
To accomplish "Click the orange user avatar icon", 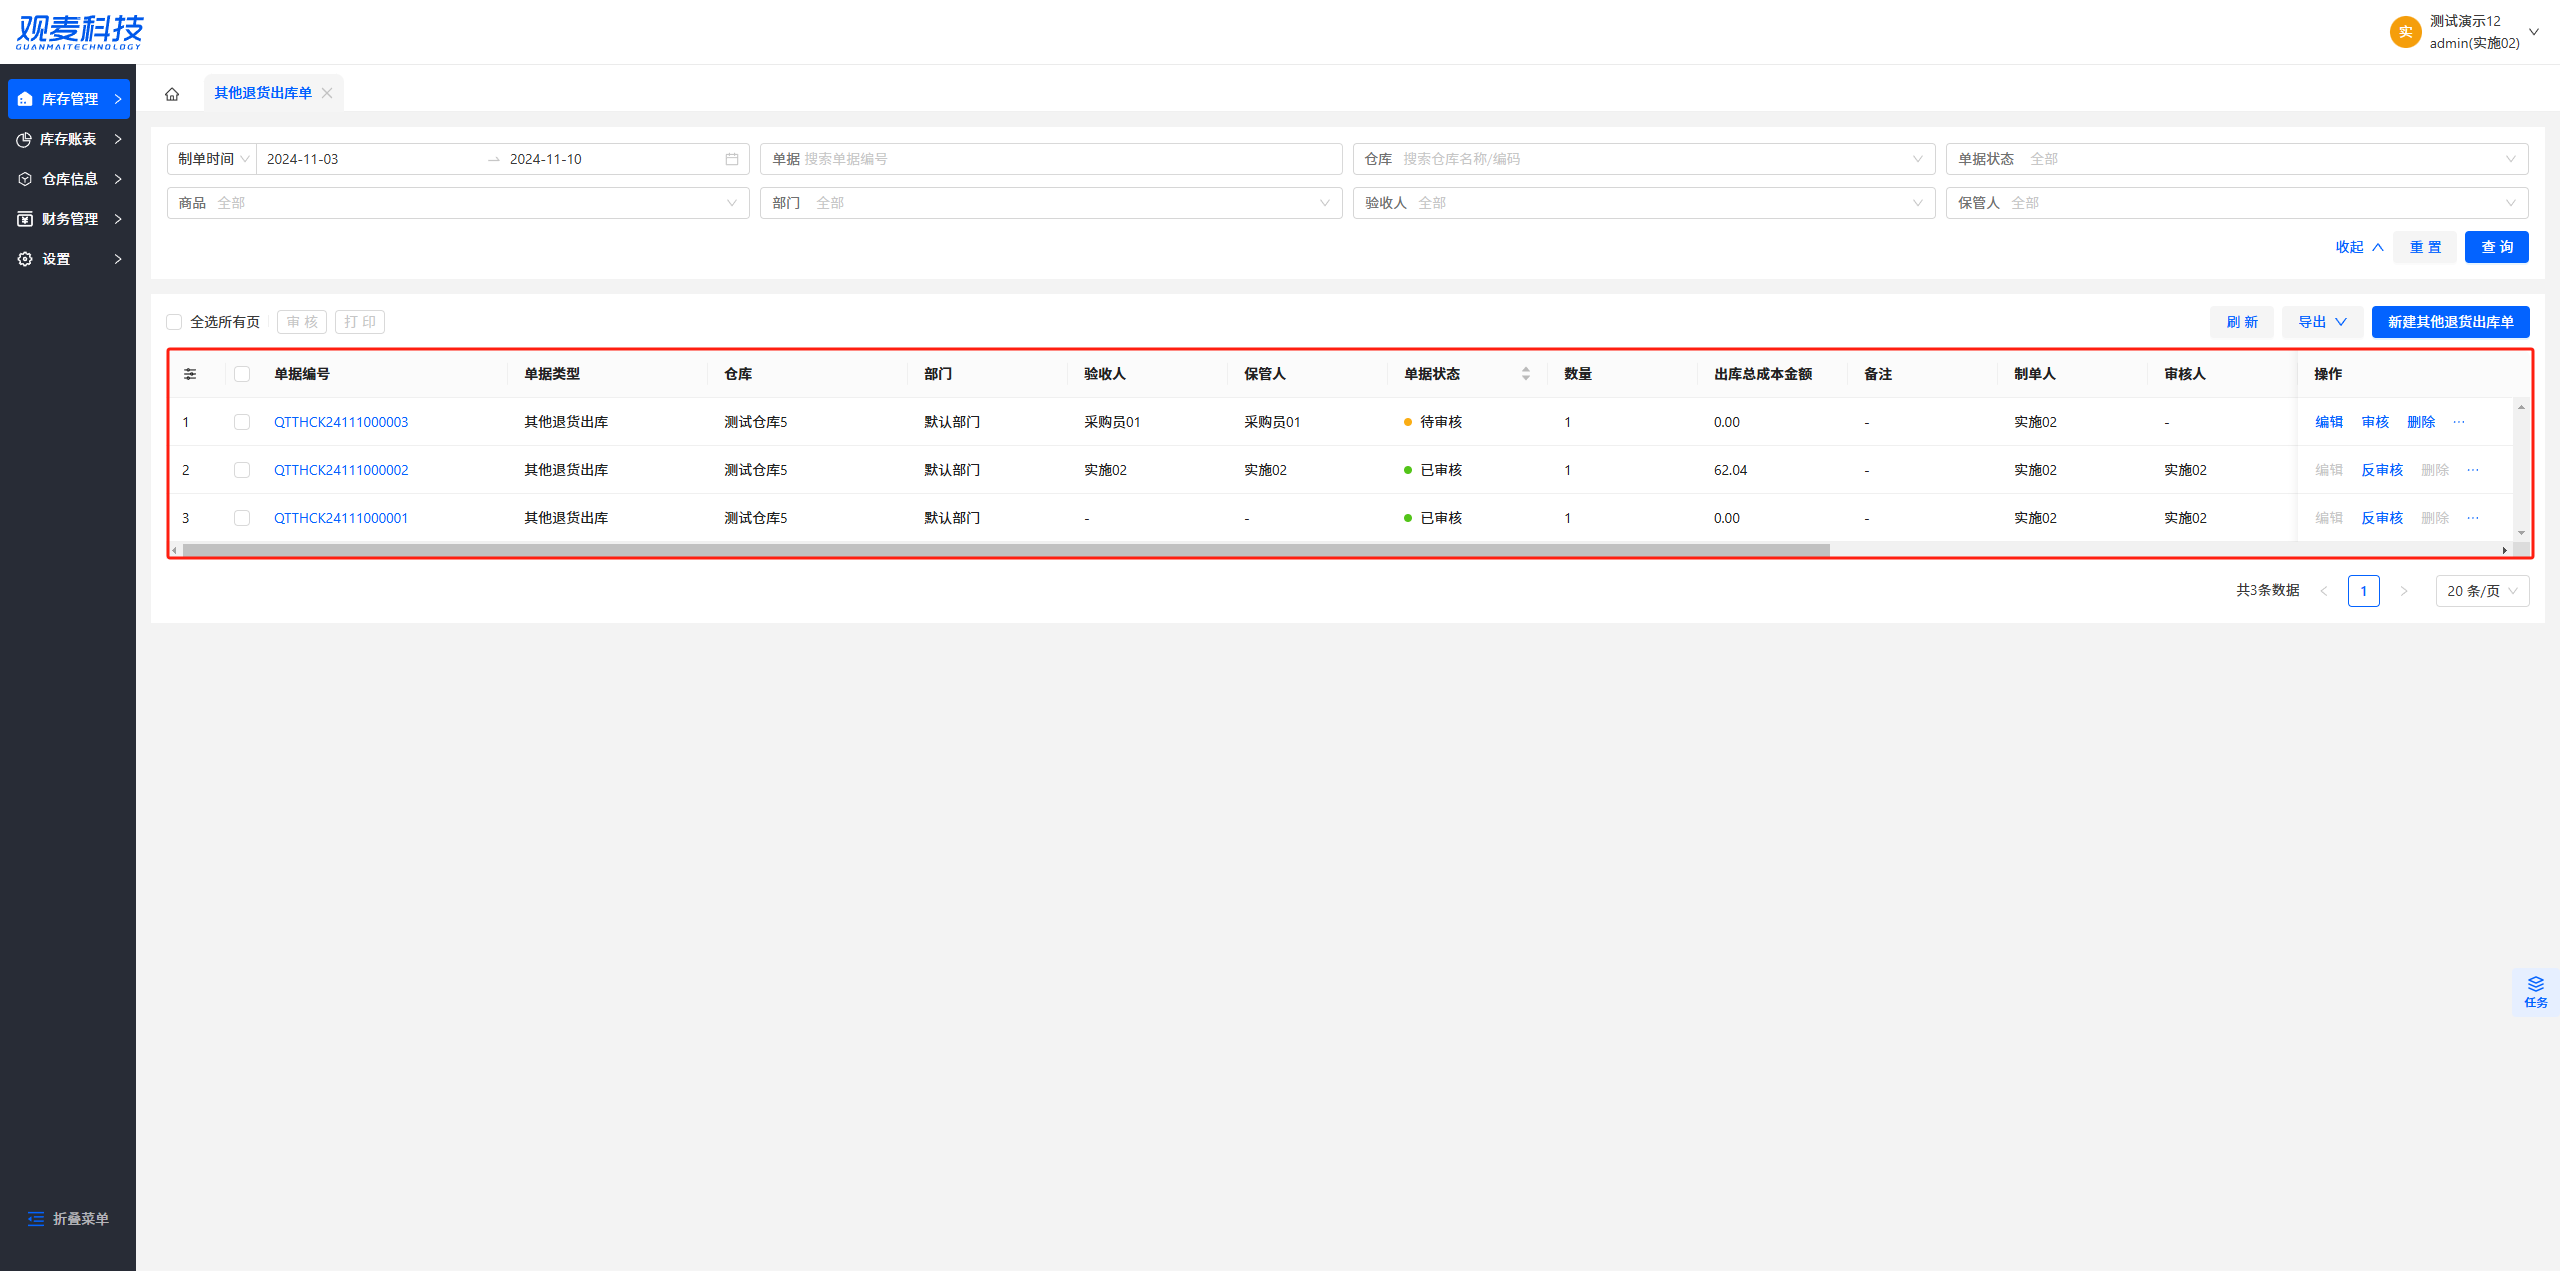I will [2405, 32].
